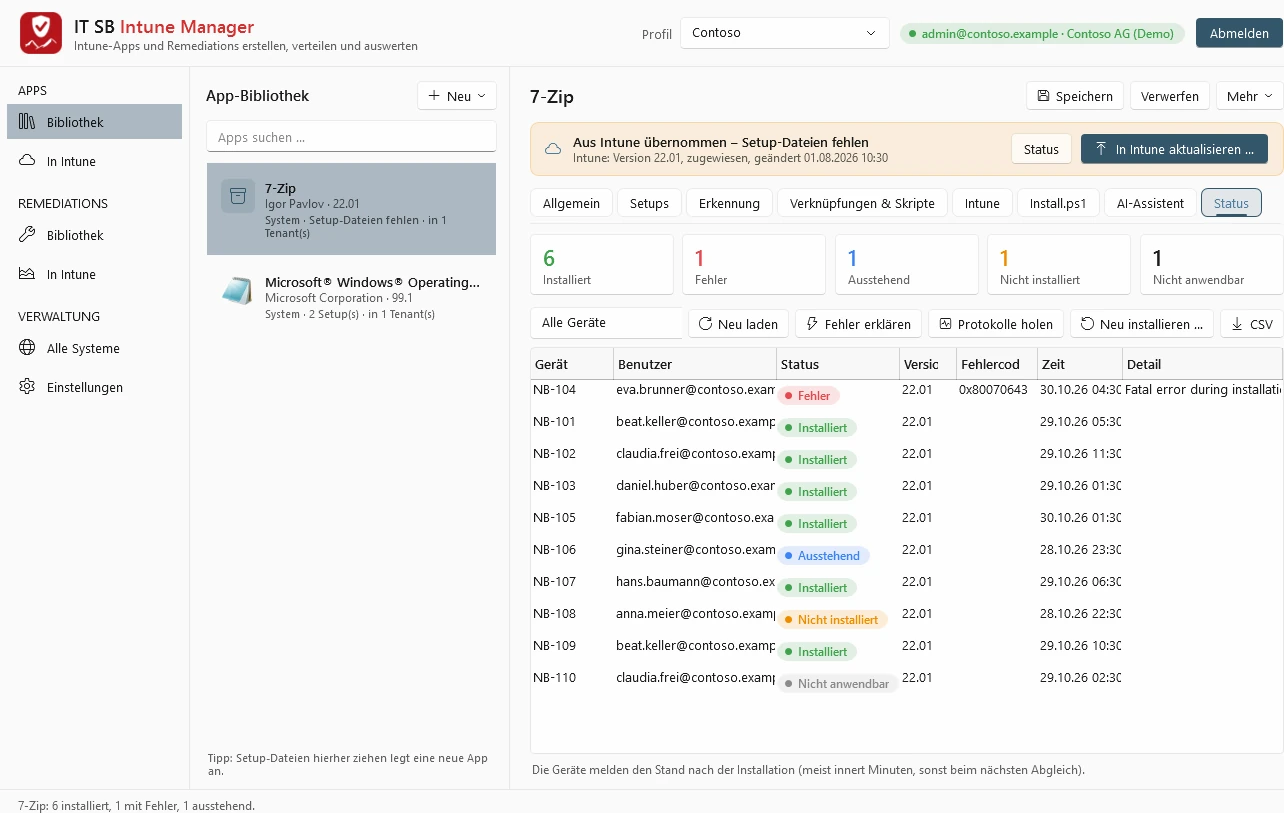Open the Profil Contoso dropdown
The image size is (1284, 813).
785,33
